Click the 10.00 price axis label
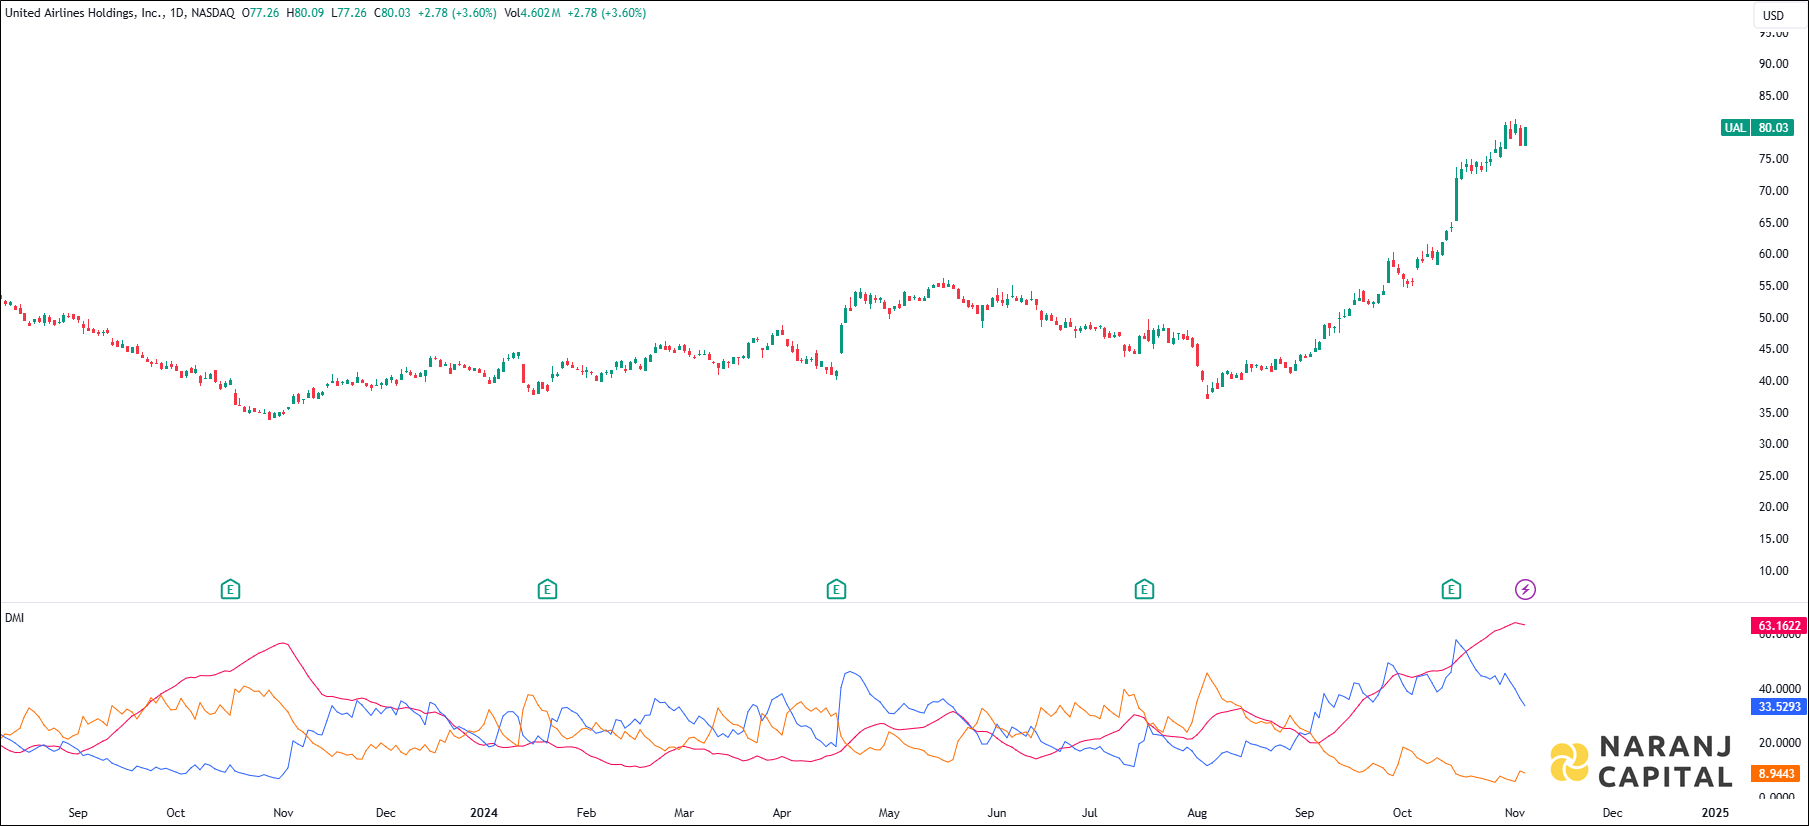This screenshot has width=1809, height=826. pos(1774,571)
